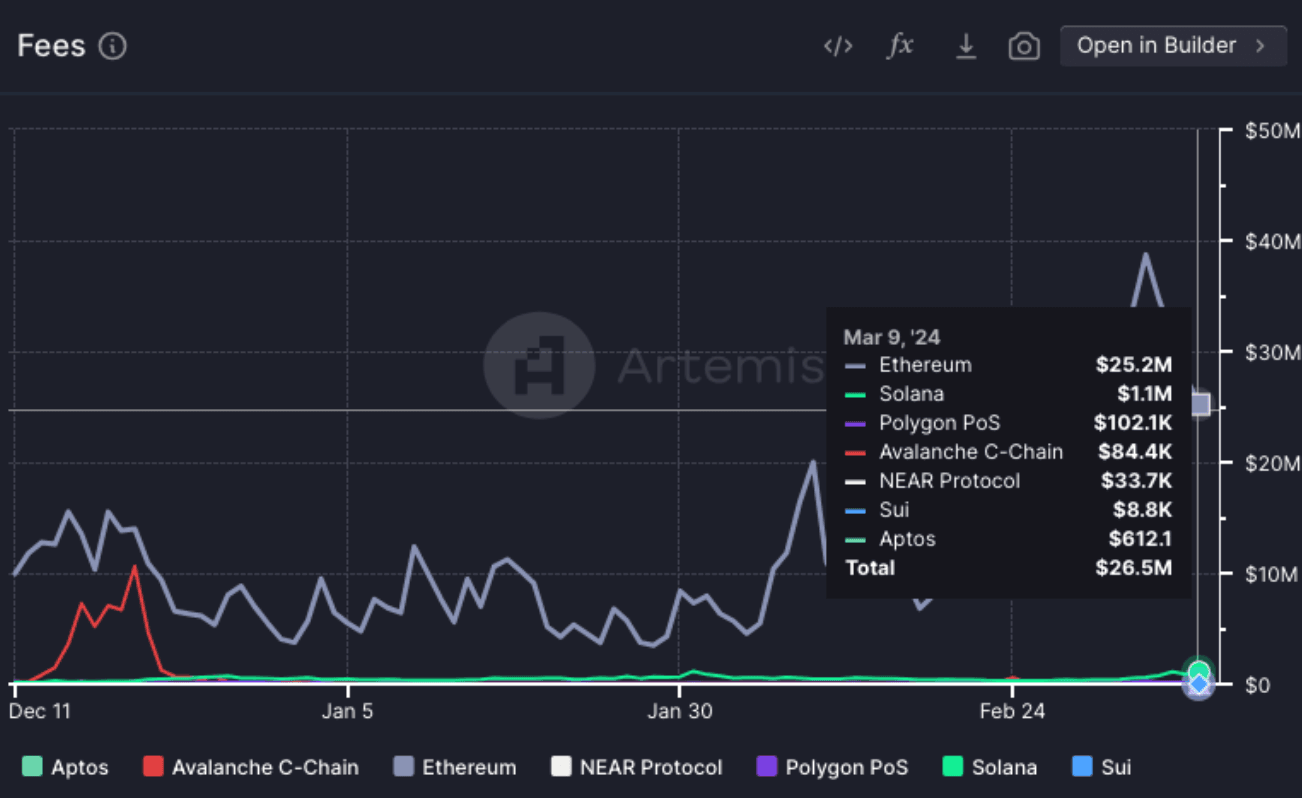Hide the Avalanche C-Chain series

click(x=251, y=767)
